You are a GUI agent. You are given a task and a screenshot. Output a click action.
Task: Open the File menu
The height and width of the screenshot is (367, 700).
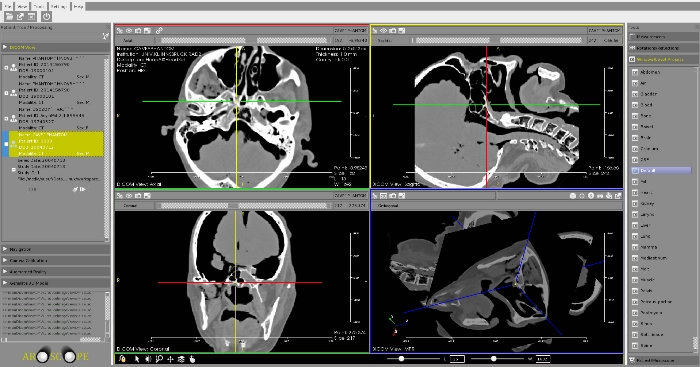[8, 6]
